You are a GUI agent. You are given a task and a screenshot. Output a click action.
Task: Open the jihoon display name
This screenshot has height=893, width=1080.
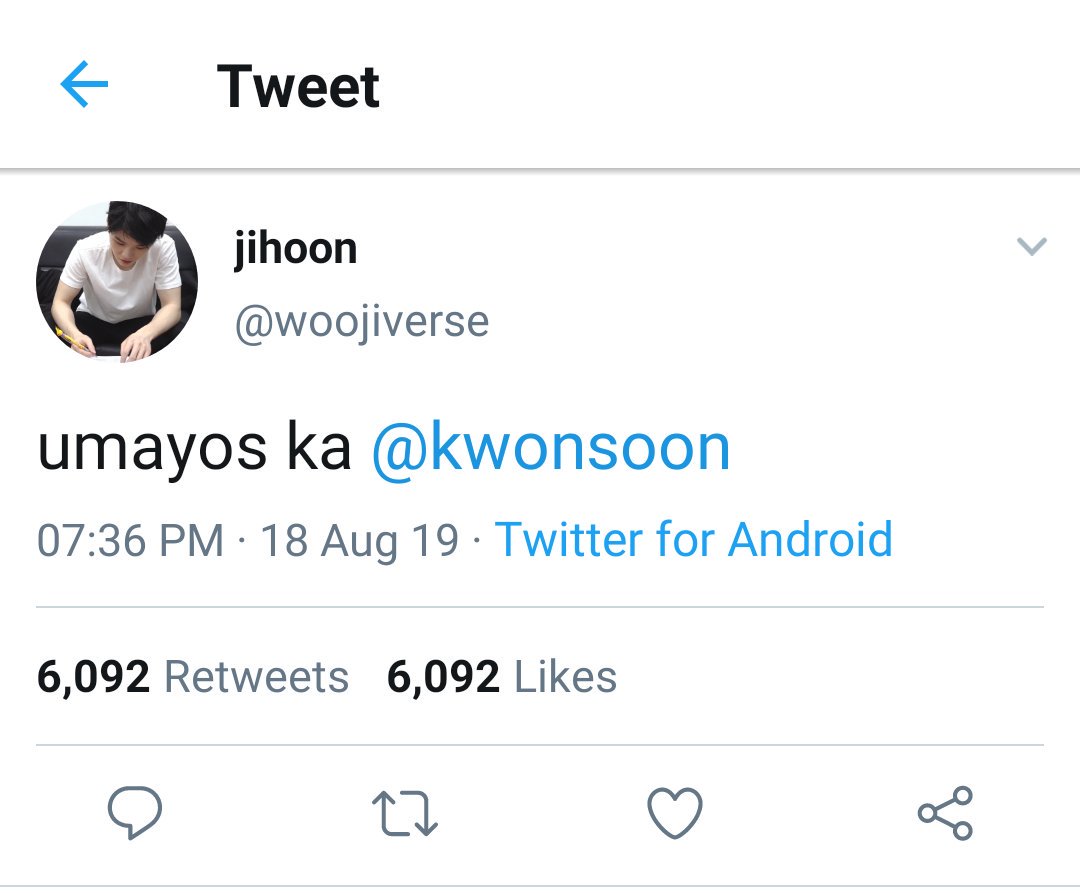[x=295, y=249]
